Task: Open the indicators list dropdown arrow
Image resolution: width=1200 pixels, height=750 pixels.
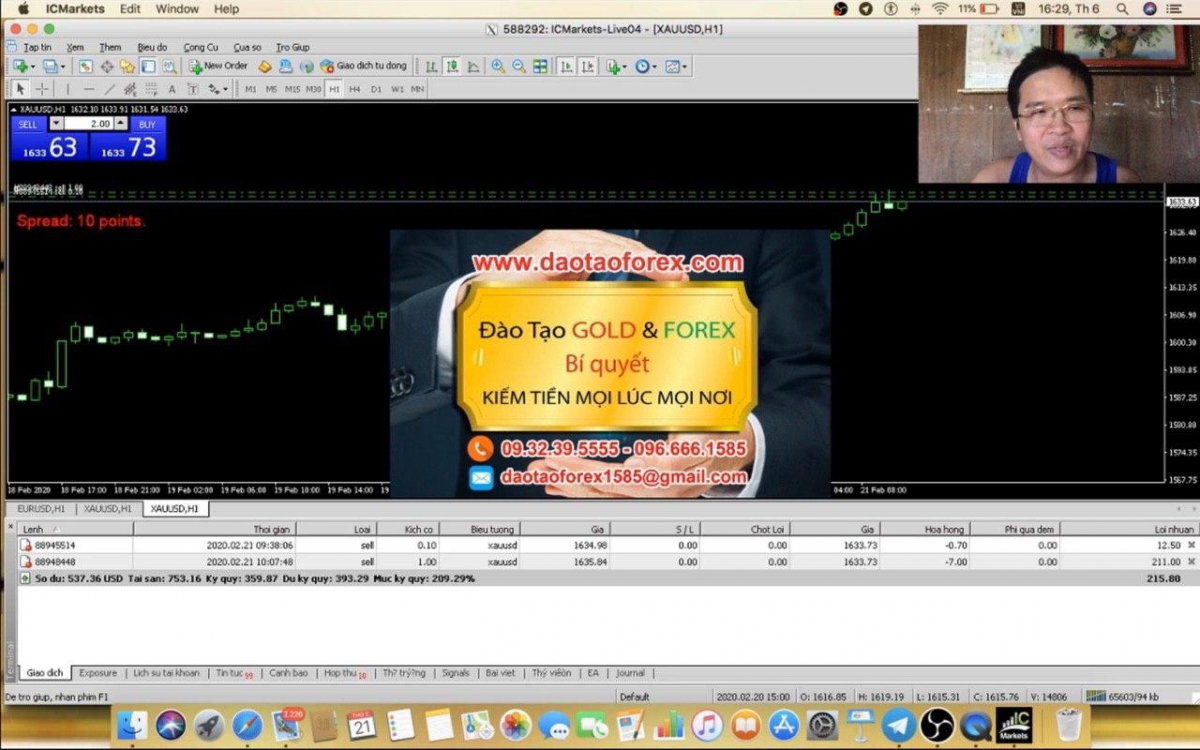Action: click(624, 67)
